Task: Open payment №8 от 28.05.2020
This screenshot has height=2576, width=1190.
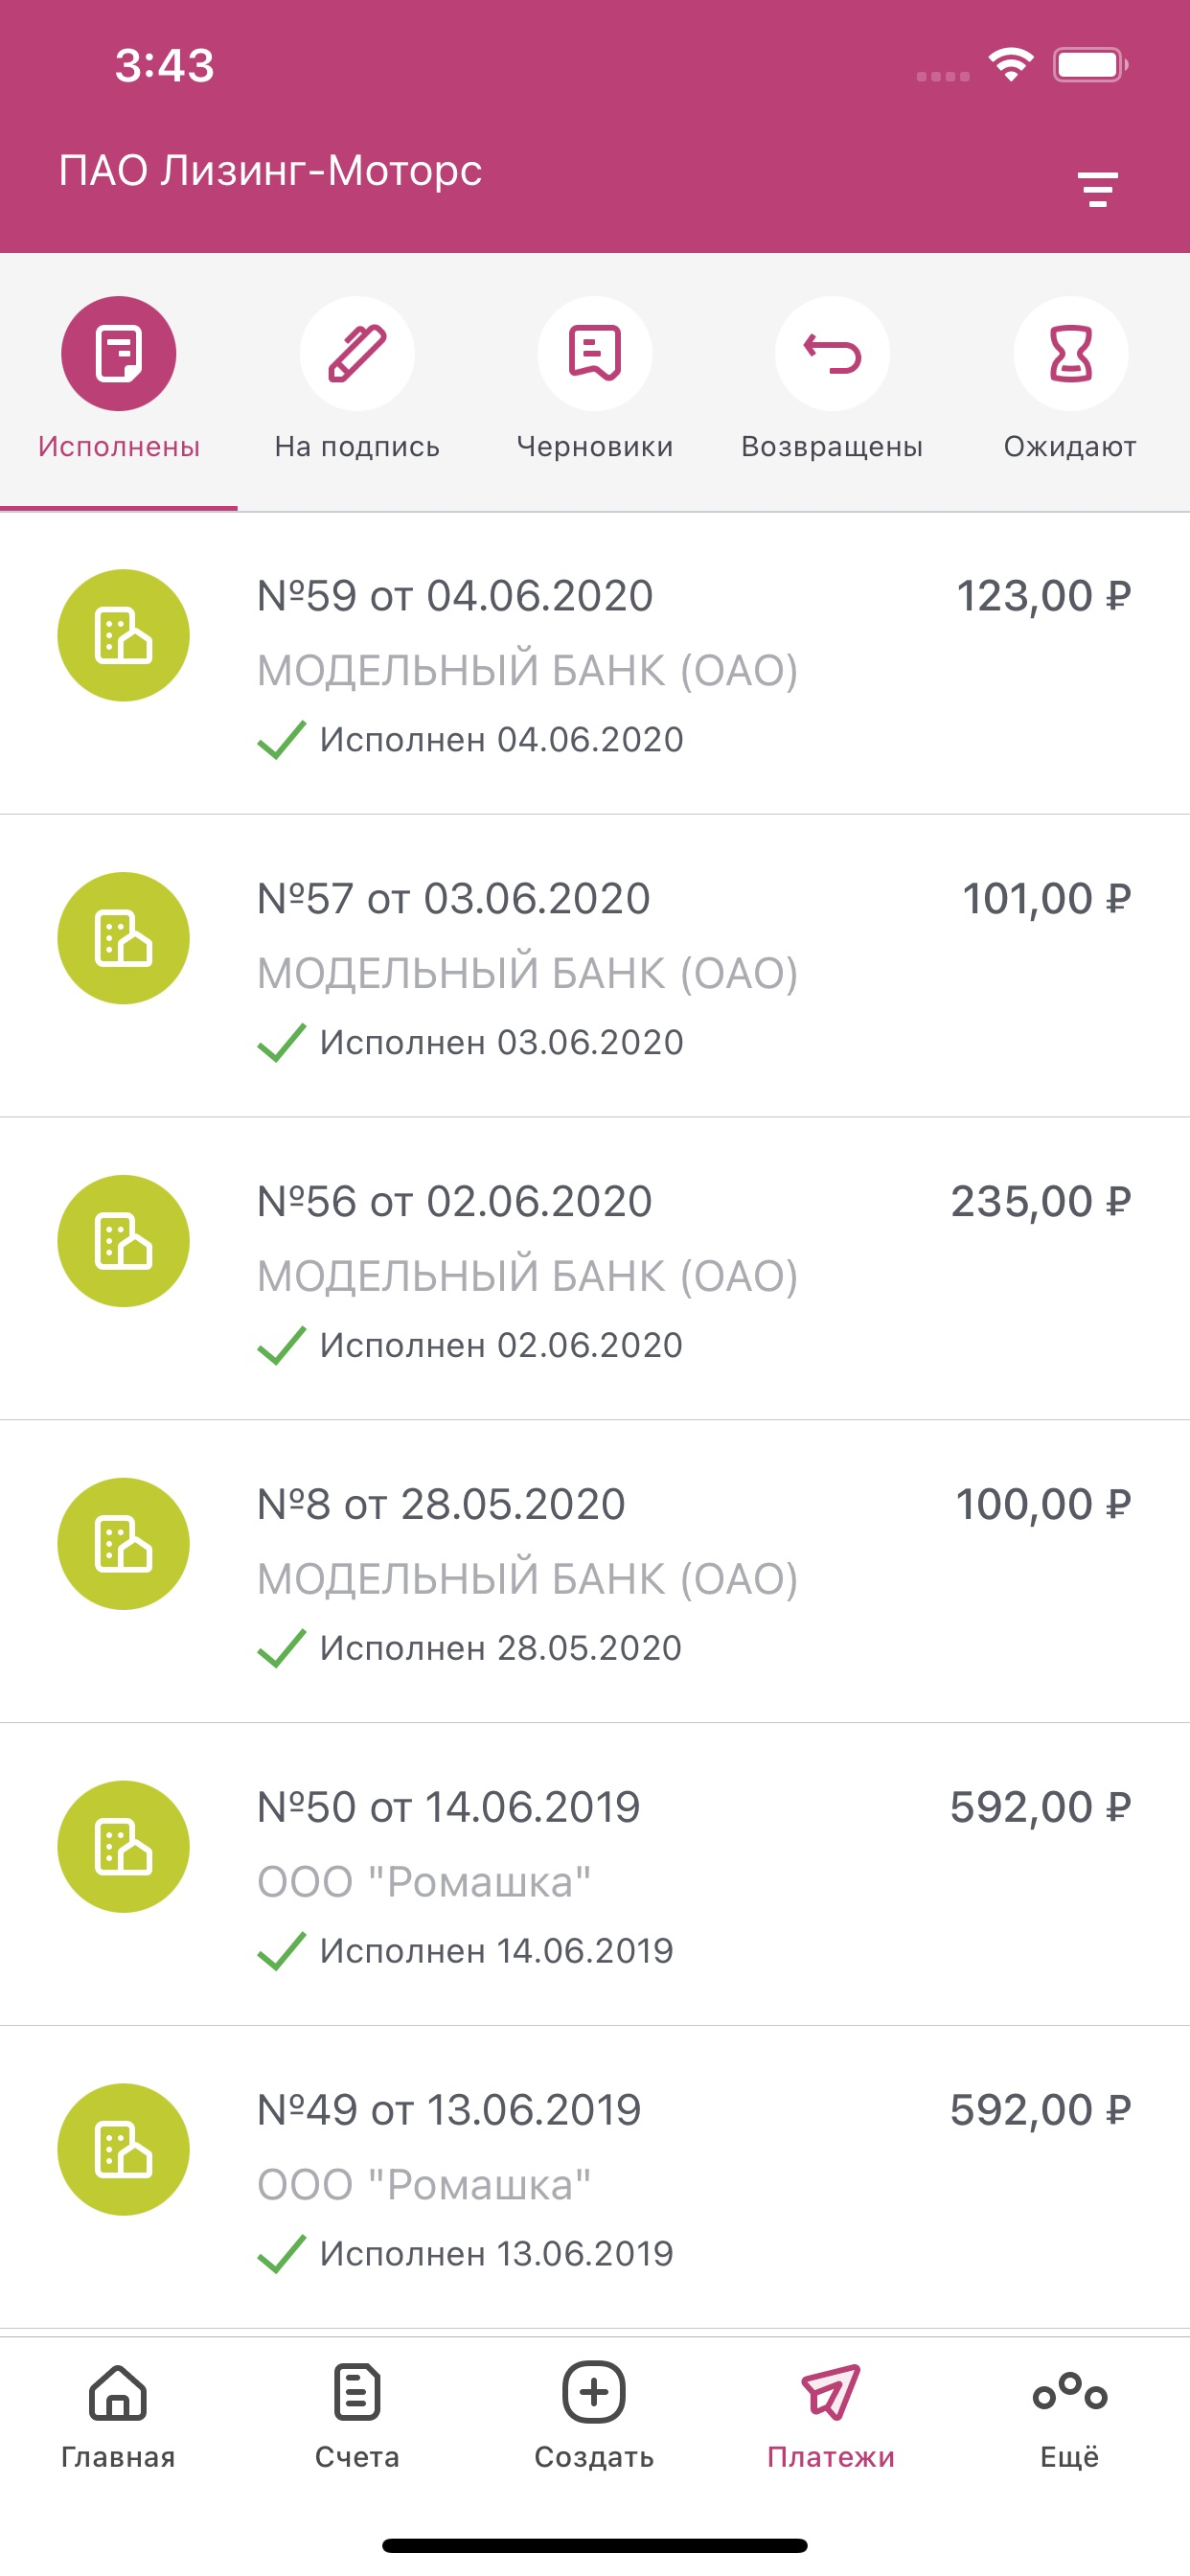Action: tap(595, 1572)
